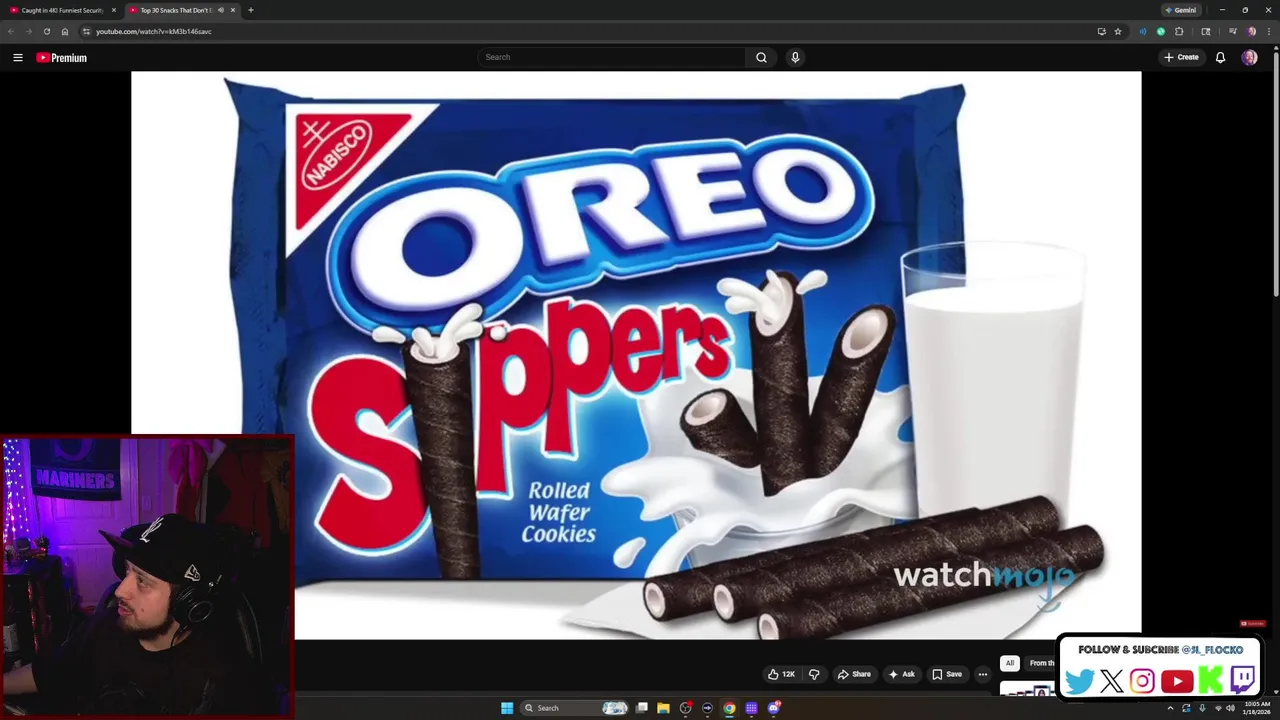The image size is (1280, 720).
Task: Open the Ask AI button
Action: tap(901, 674)
